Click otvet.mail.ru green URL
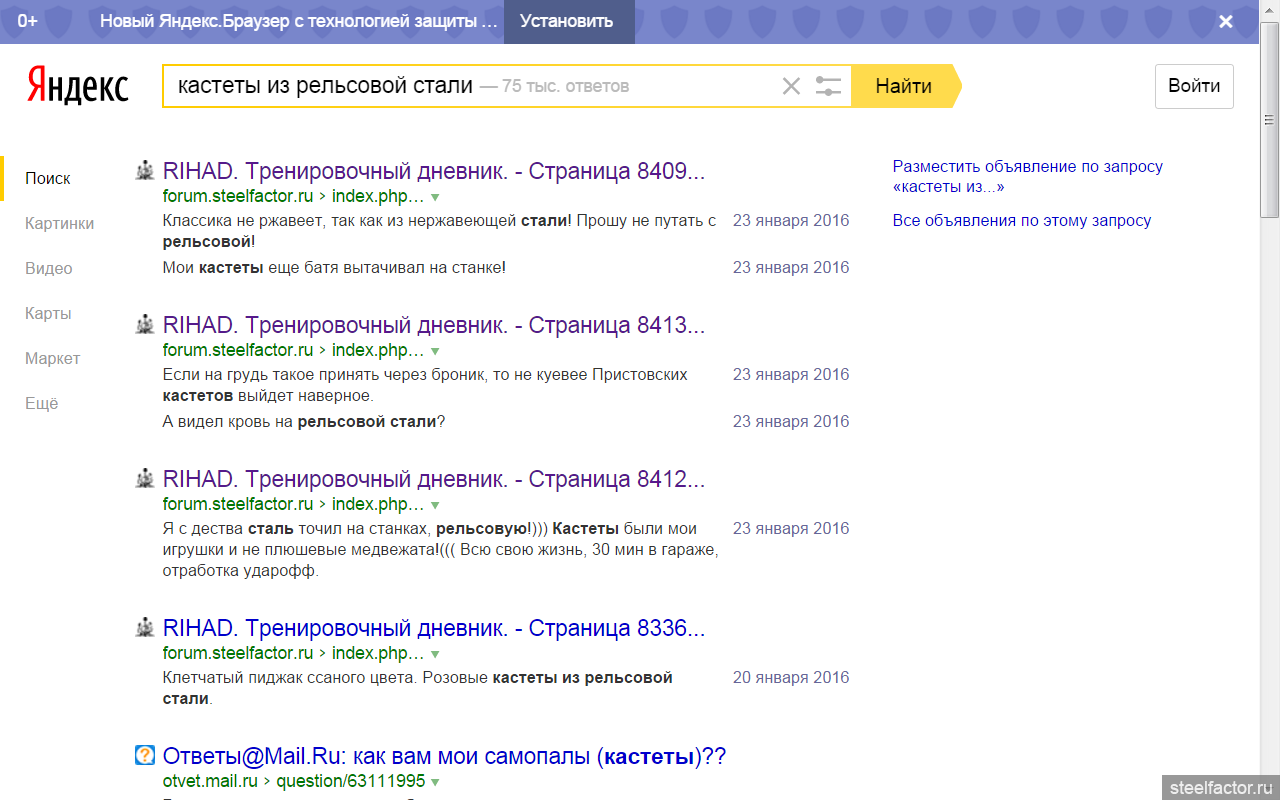The width and height of the screenshot is (1280, 800). (x=210, y=781)
